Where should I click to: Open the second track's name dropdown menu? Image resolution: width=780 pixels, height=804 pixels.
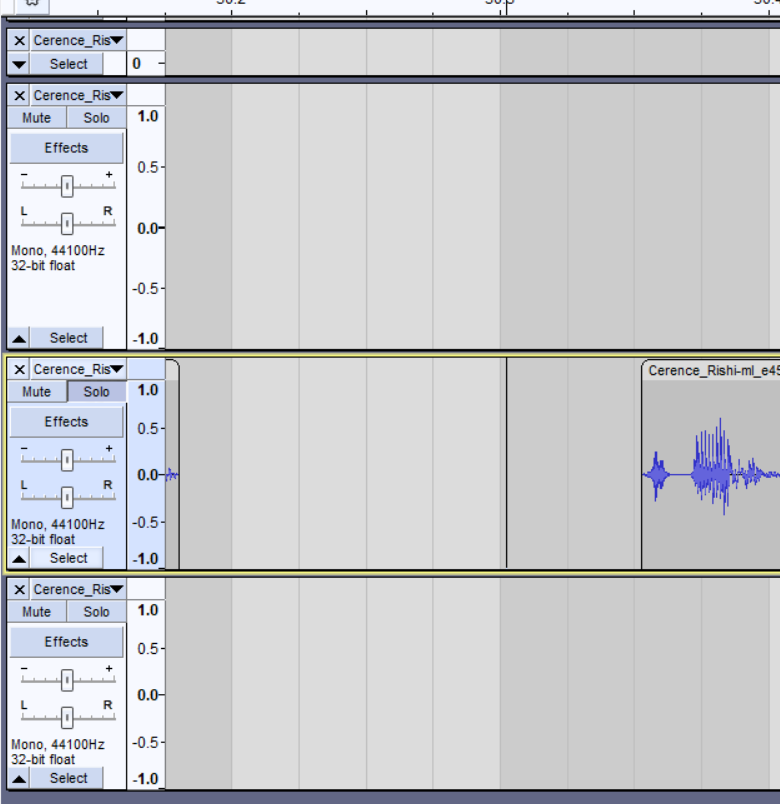(78, 96)
